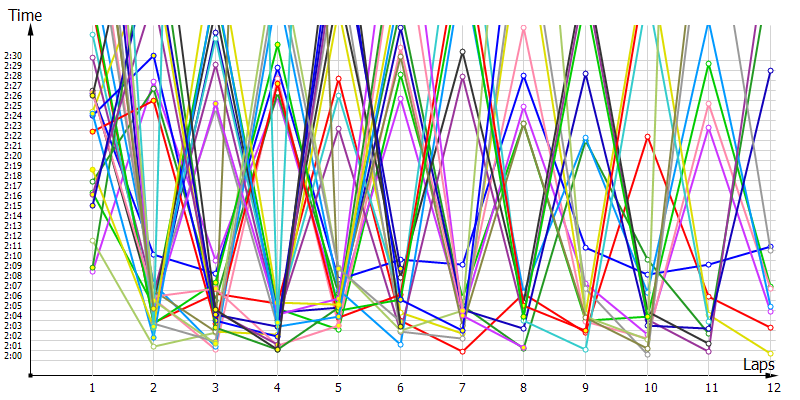Click red lowest data point at lap 7

[x=462, y=351]
